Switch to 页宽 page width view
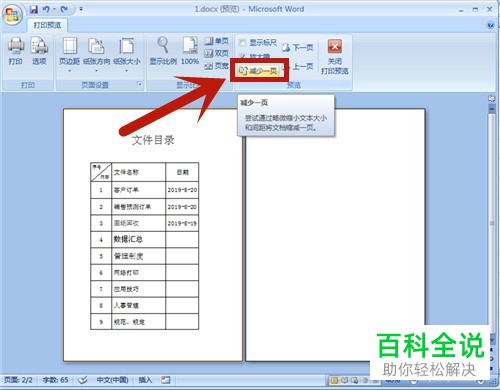The height and width of the screenshot is (390, 500). click(x=216, y=66)
